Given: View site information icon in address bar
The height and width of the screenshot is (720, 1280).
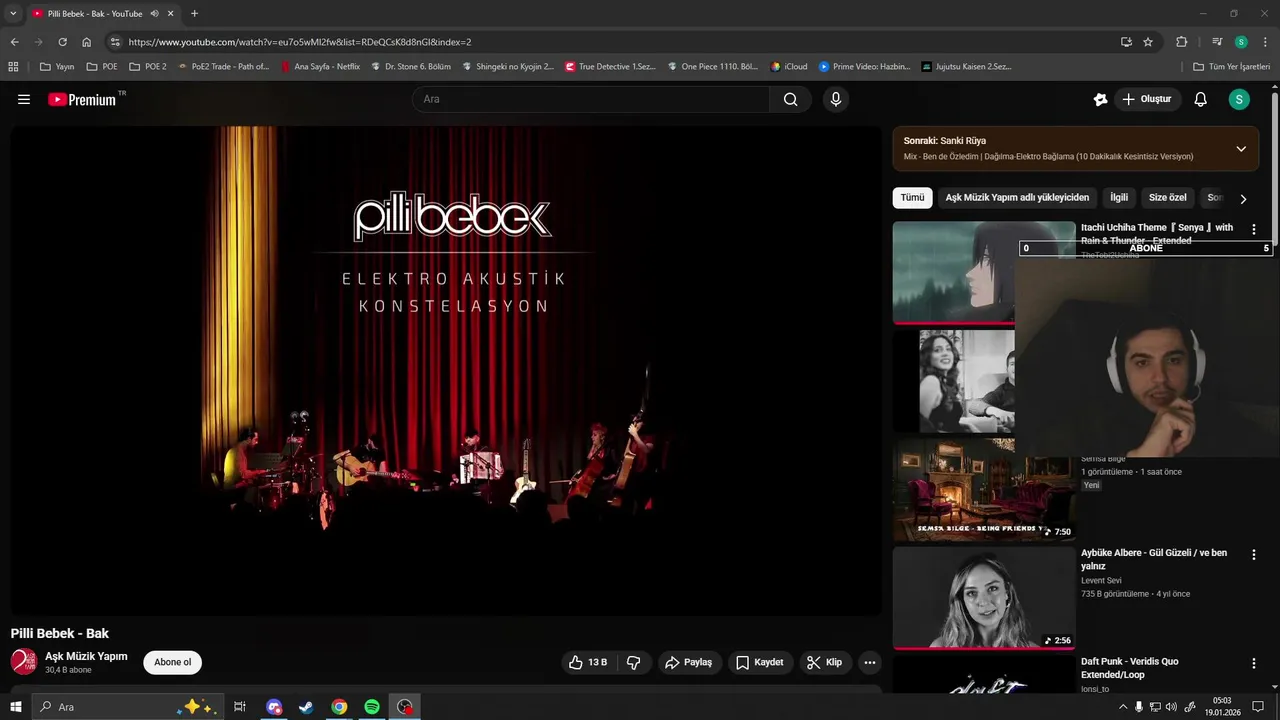Looking at the screenshot, I should point(115,42).
